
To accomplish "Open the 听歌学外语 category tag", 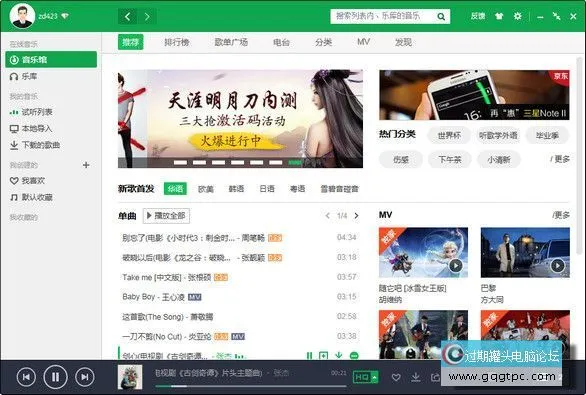I will tap(498, 135).
